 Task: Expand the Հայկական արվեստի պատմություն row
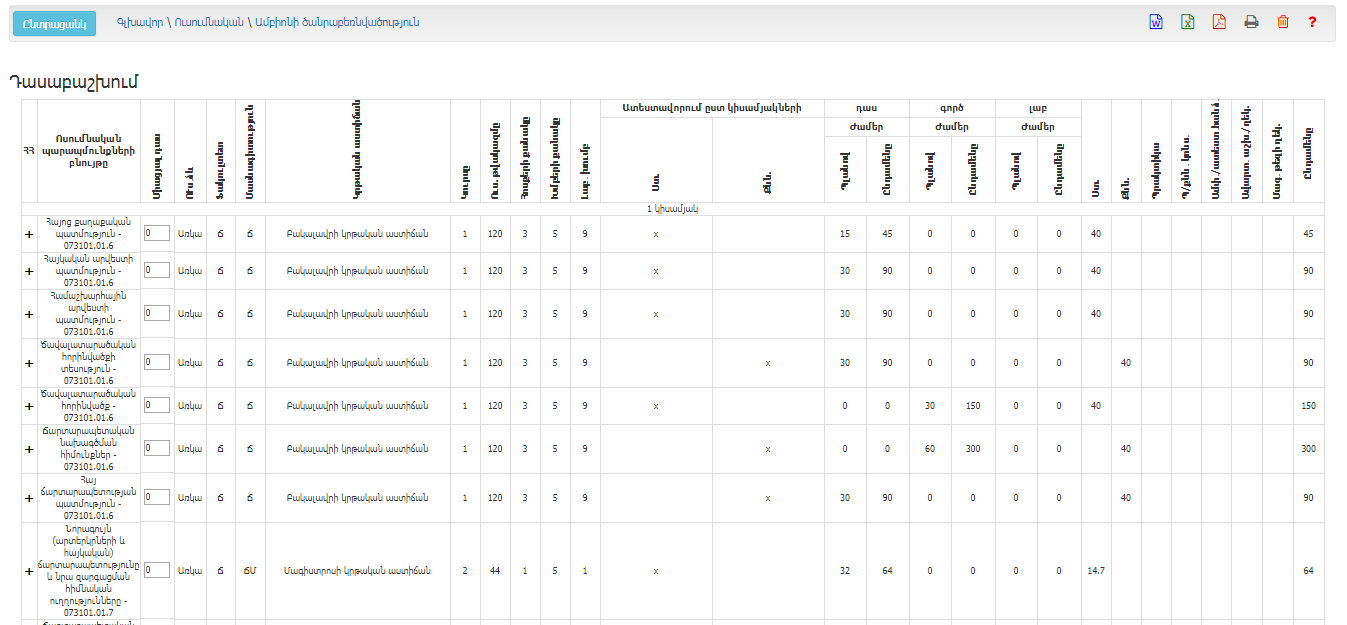click(x=28, y=271)
